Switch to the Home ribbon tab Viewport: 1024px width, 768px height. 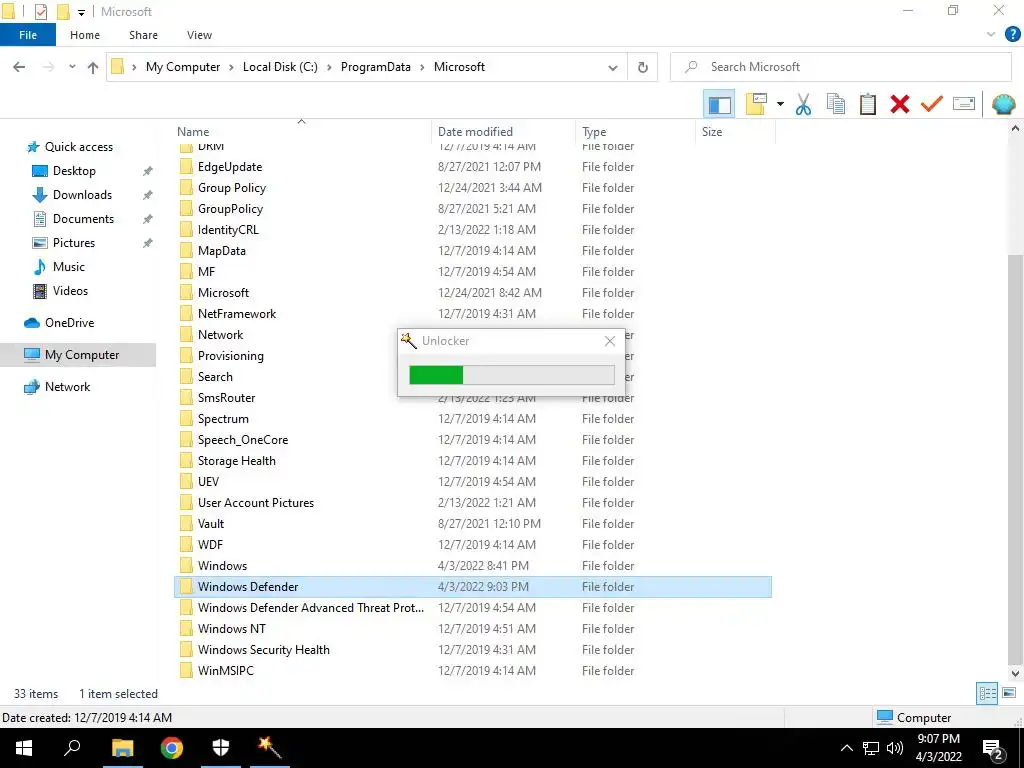pyautogui.click(x=85, y=35)
